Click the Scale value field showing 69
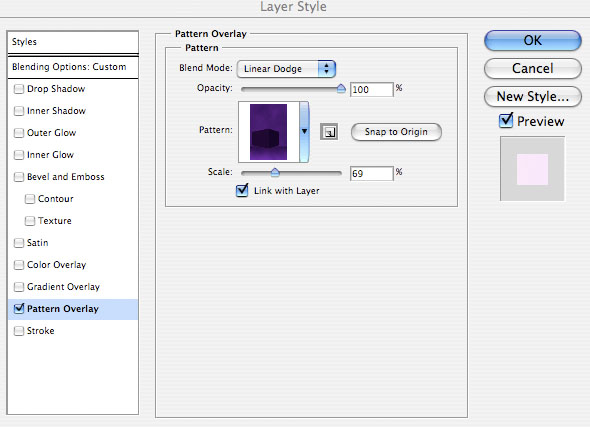The height and width of the screenshot is (427, 590). click(x=371, y=173)
